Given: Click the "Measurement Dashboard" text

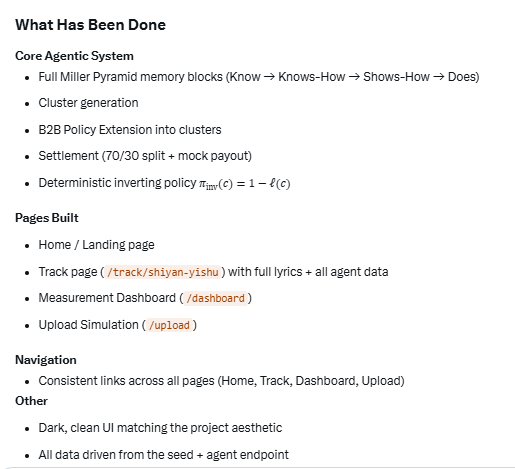Looking at the screenshot, I should pyautogui.click(x=107, y=298).
